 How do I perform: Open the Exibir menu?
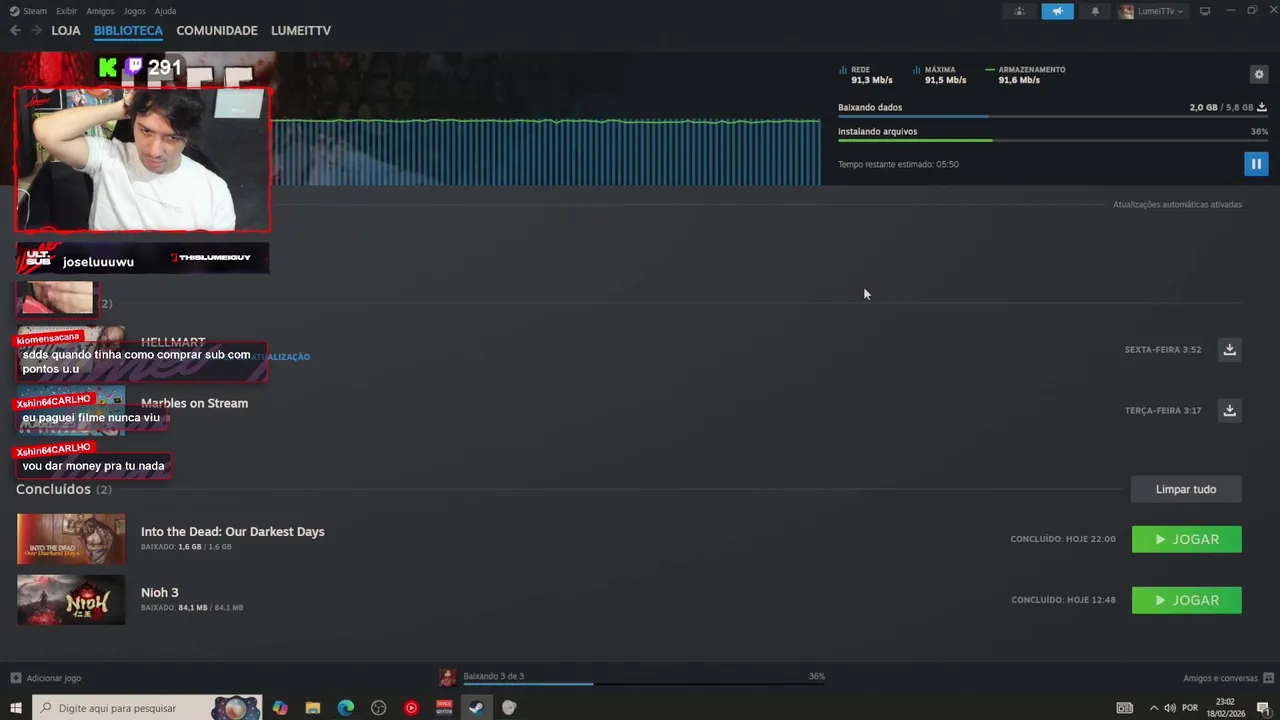66,11
